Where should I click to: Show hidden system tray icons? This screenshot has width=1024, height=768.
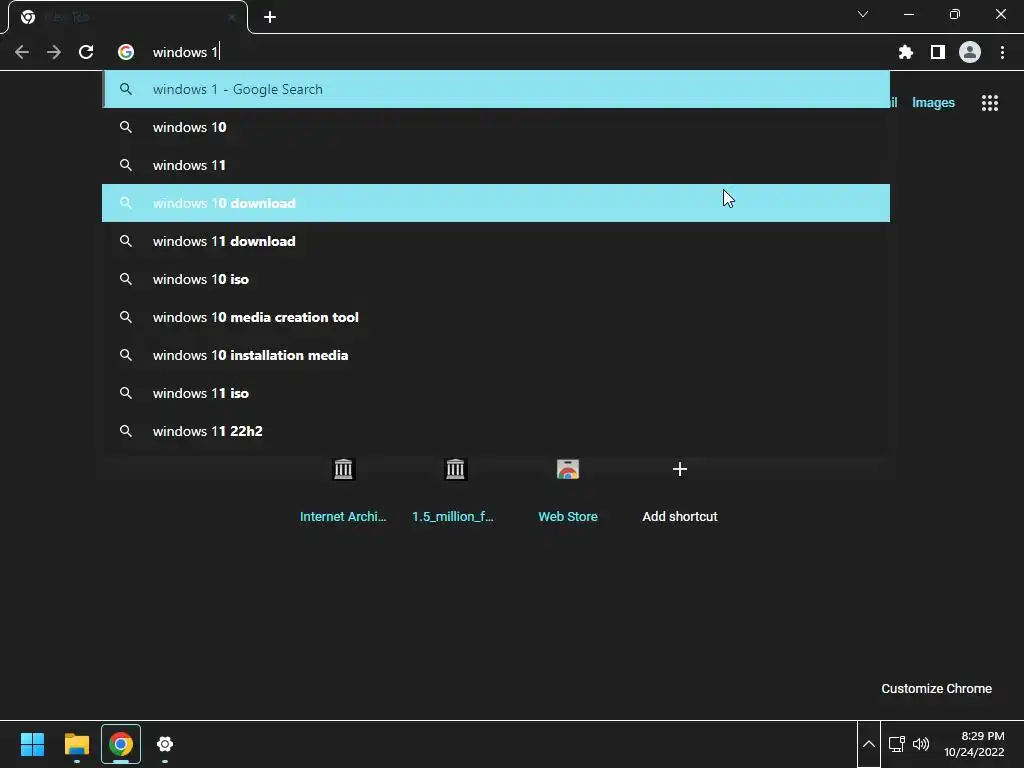pos(869,744)
